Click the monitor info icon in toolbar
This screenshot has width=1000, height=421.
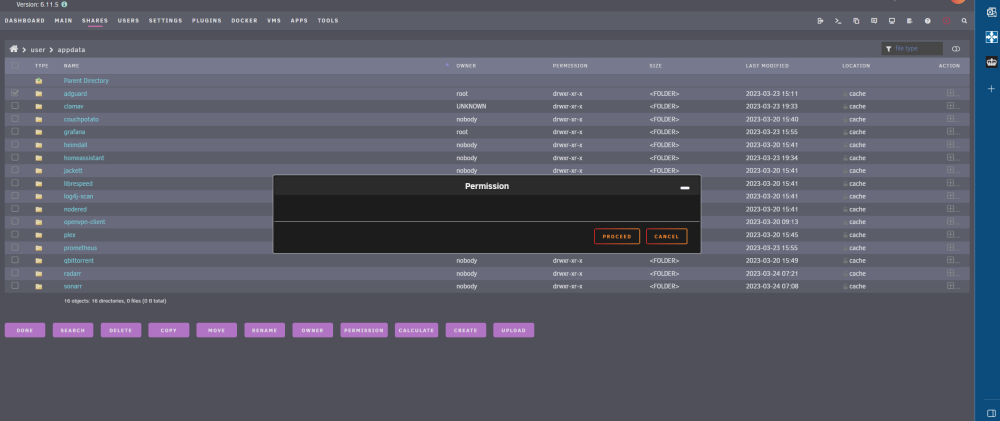892,21
